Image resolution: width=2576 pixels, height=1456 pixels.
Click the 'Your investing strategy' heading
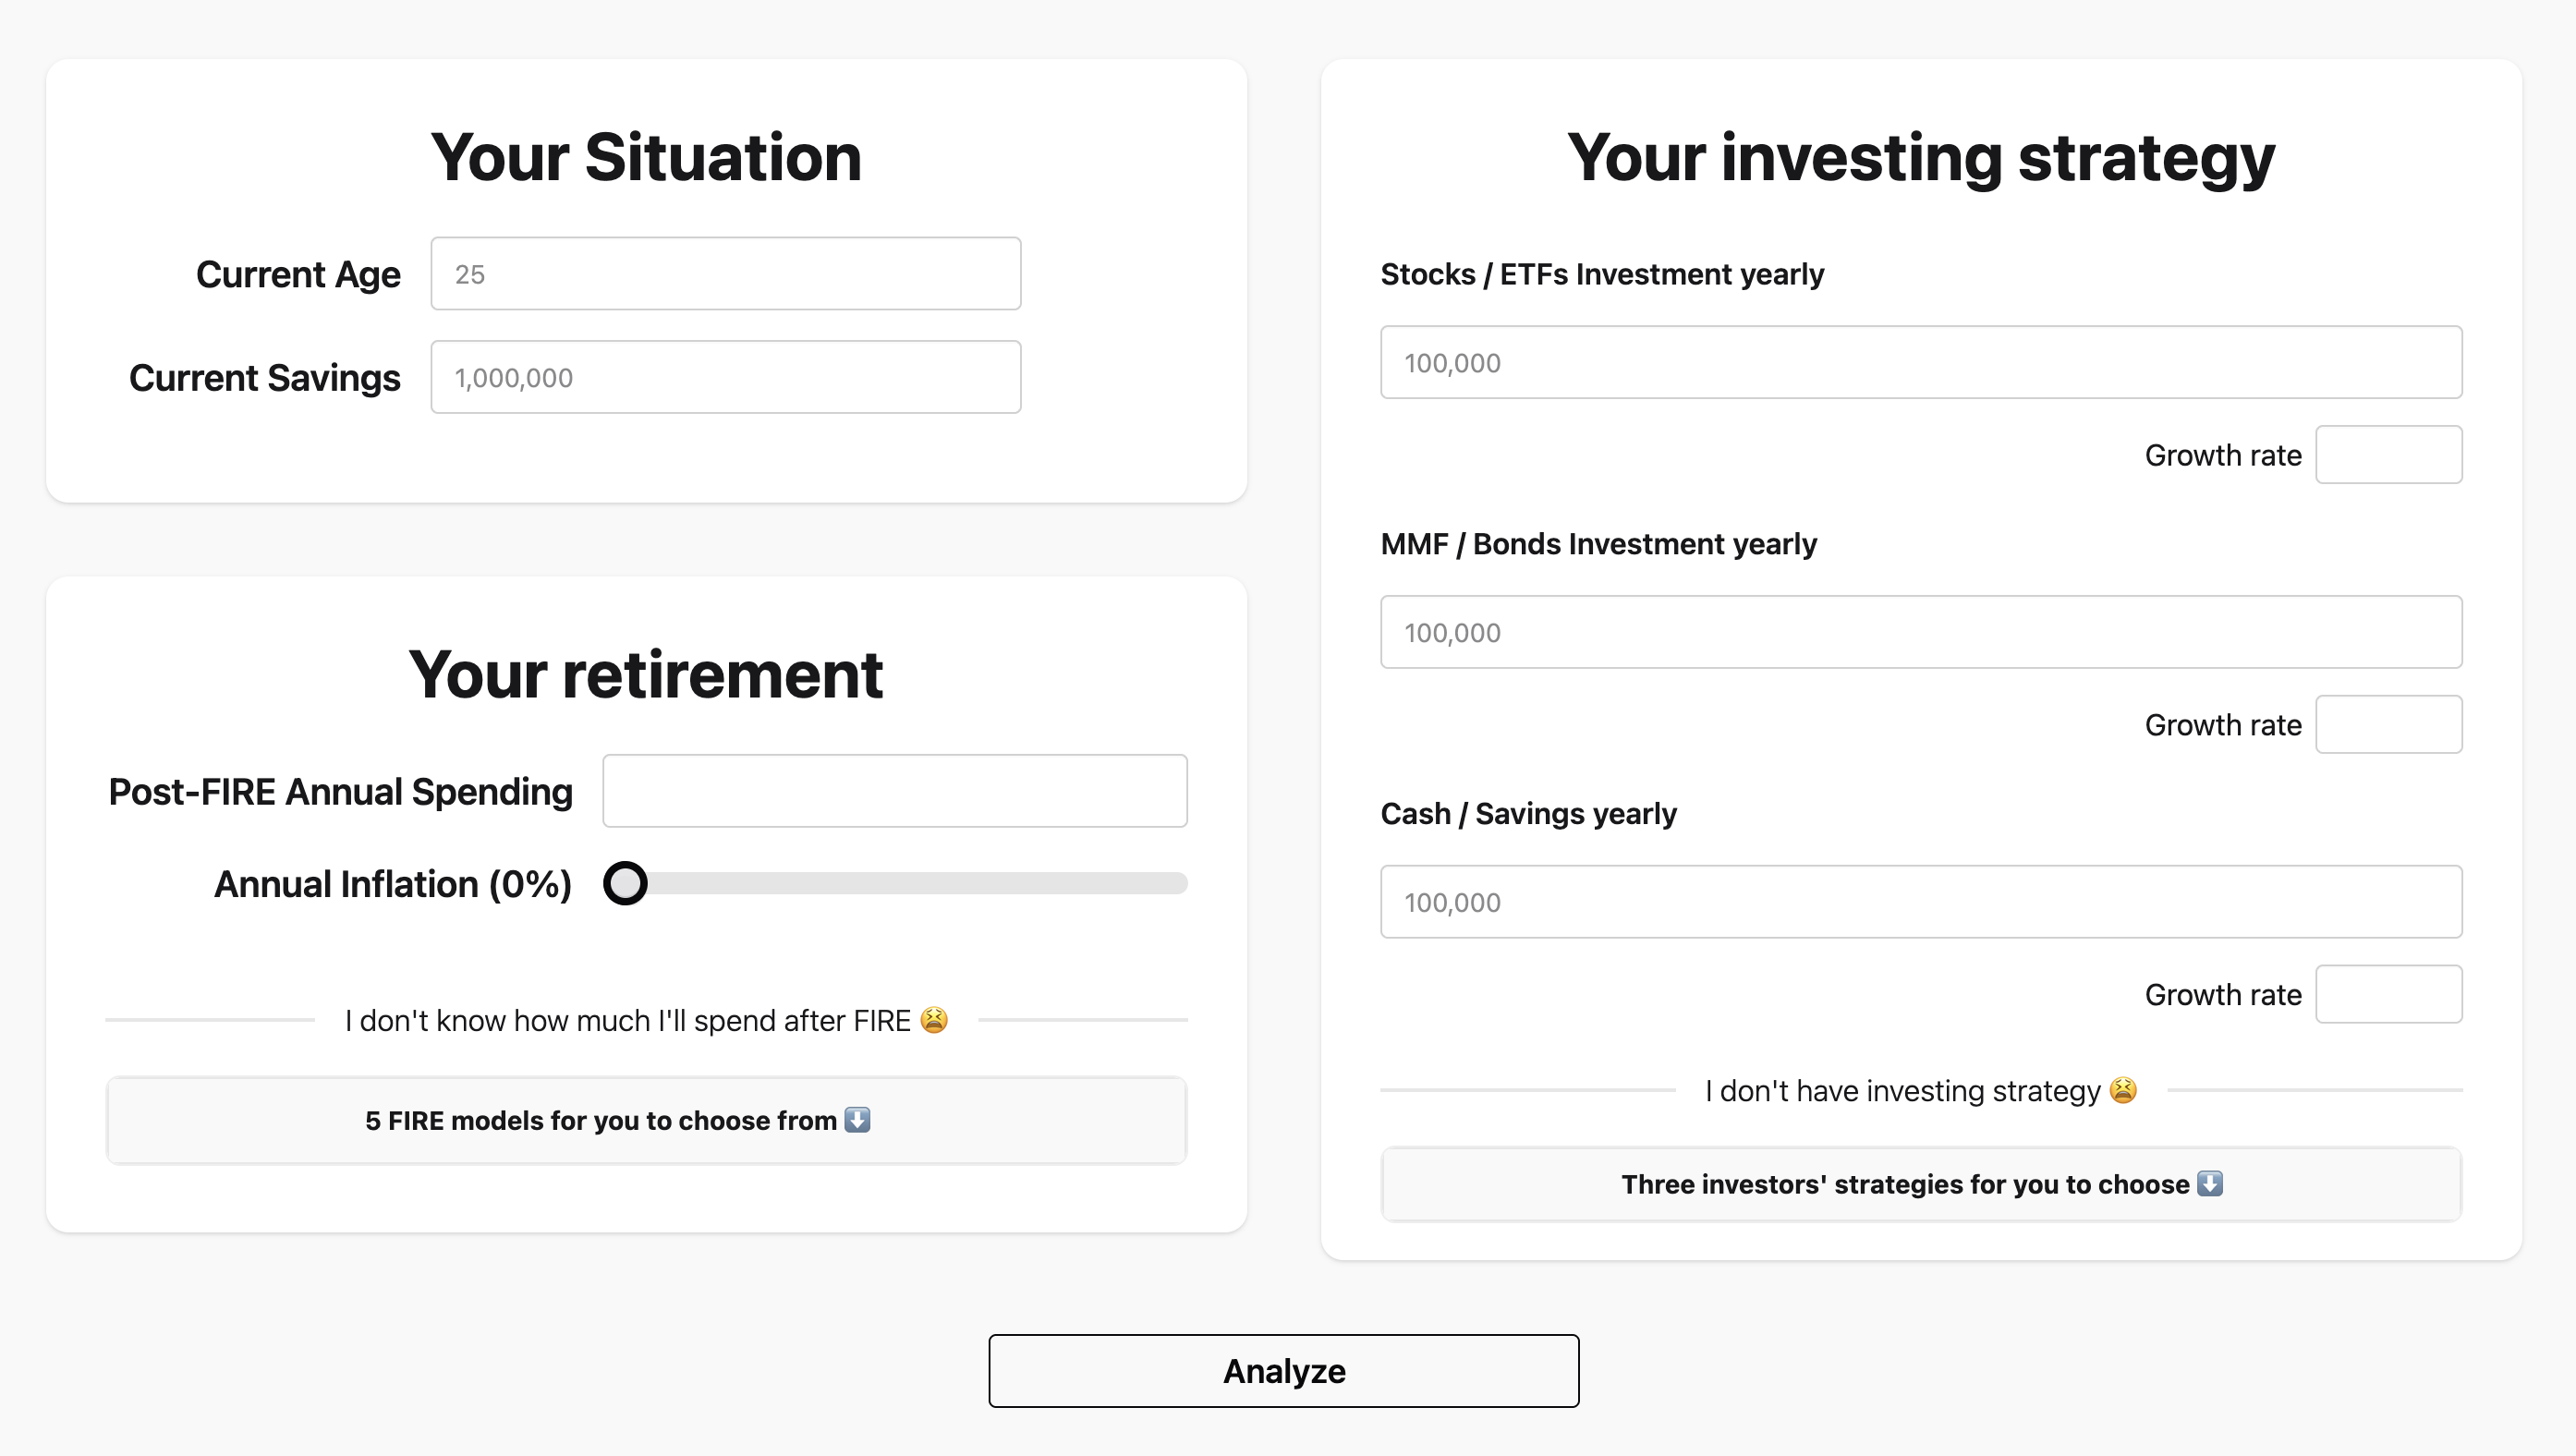pyautogui.click(x=1920, y=158)
